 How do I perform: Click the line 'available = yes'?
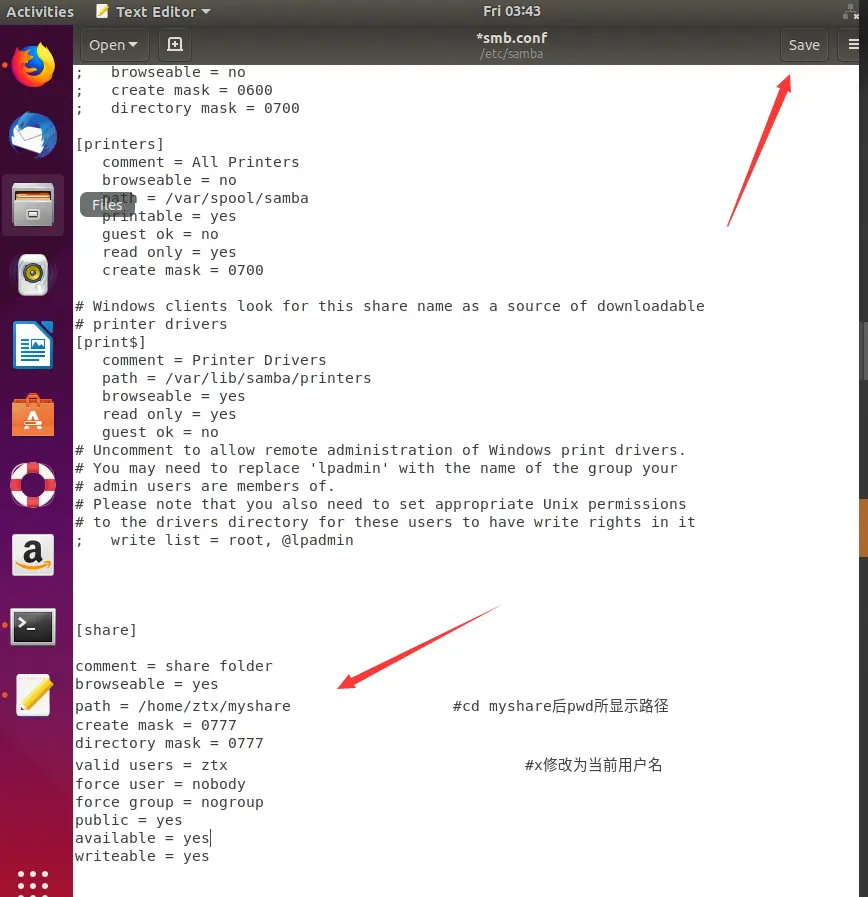click(142, 838)
